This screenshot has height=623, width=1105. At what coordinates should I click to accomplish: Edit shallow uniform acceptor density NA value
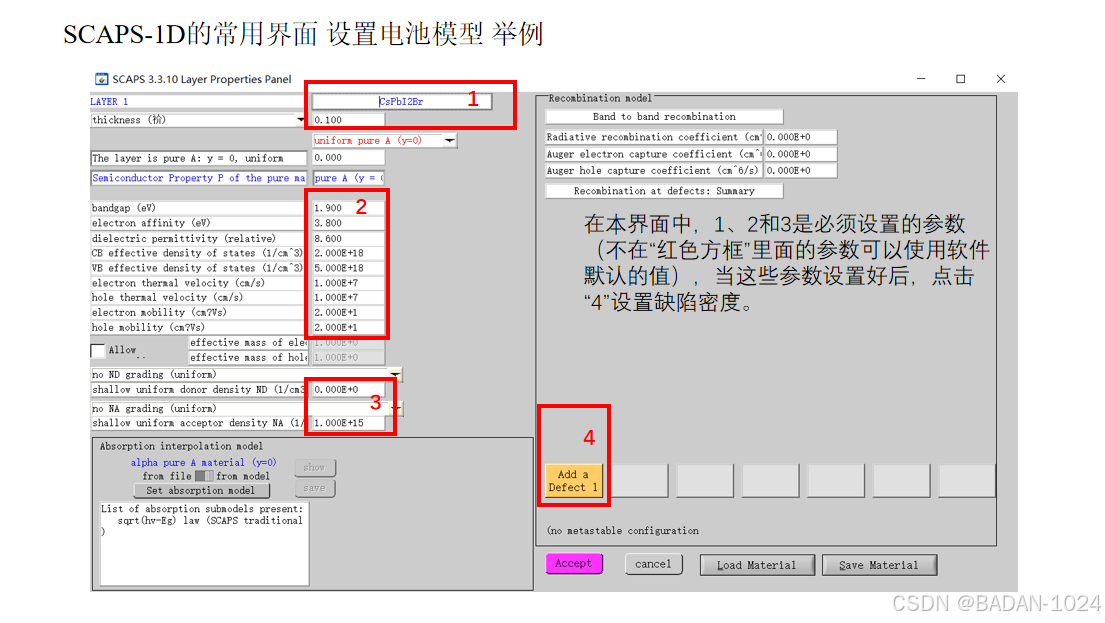pyautogui.click(x=348, y=423)
